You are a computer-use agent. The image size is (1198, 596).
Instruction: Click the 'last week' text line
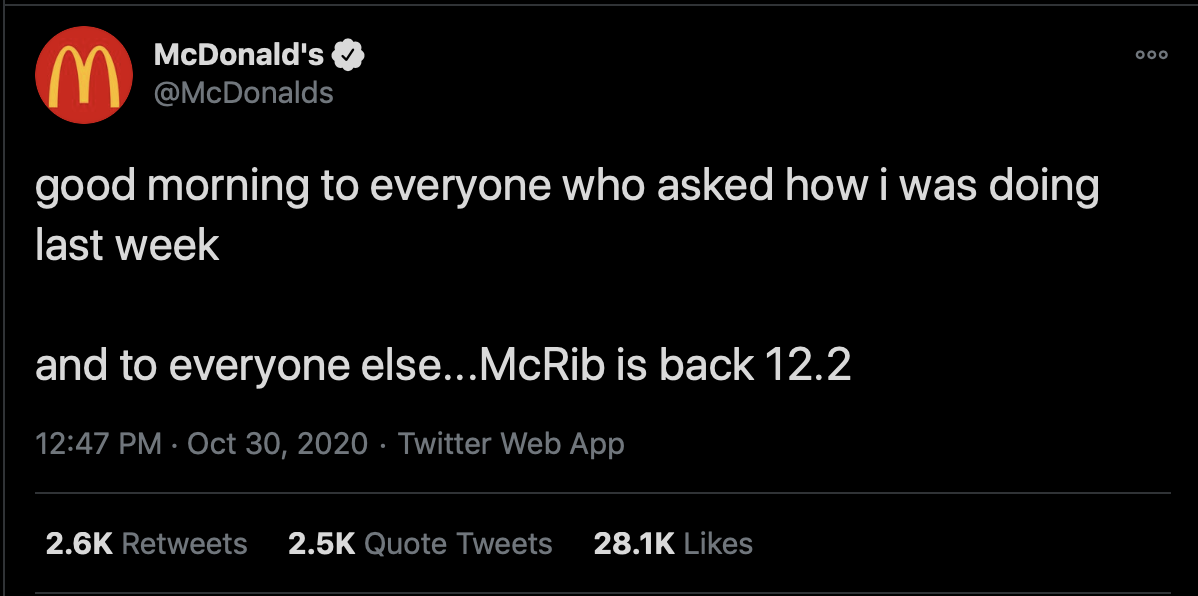(x=127, y=245)
